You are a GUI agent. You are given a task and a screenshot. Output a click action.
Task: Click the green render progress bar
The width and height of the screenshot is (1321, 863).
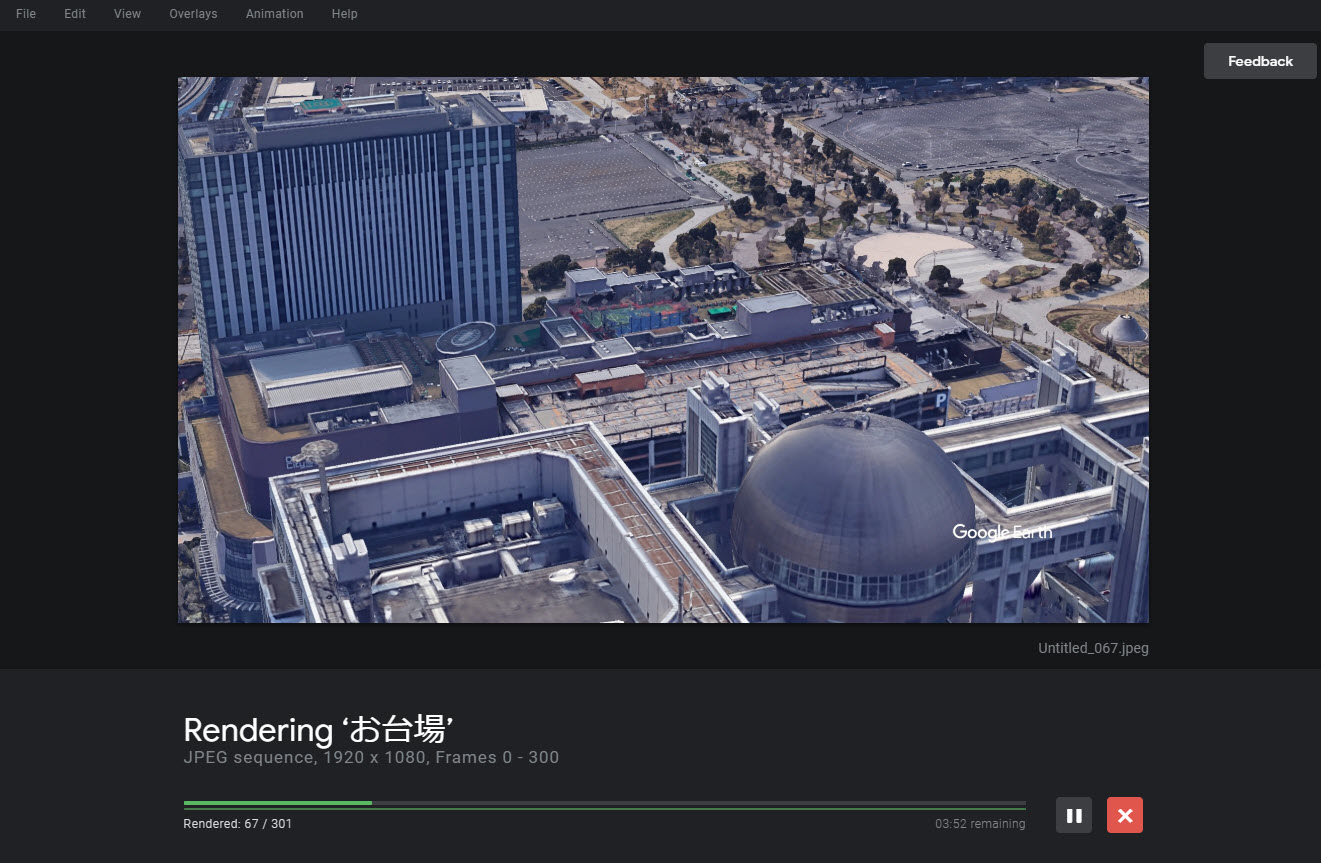coord(605,803)
